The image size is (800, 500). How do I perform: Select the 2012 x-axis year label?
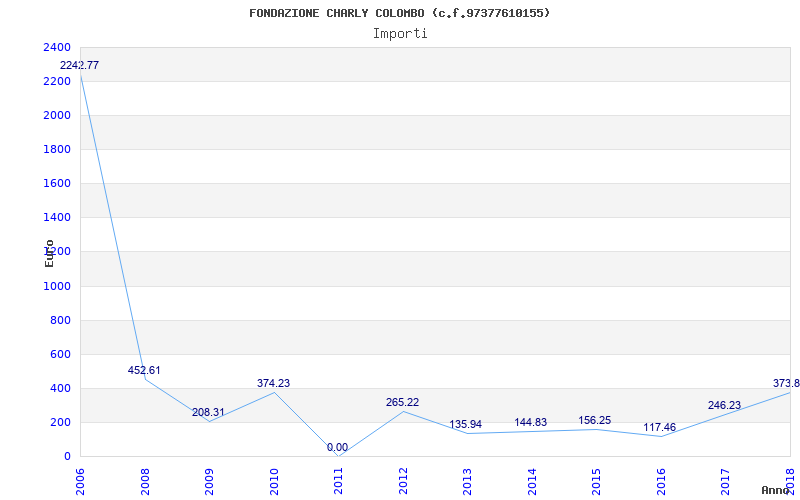pos(403,481)
